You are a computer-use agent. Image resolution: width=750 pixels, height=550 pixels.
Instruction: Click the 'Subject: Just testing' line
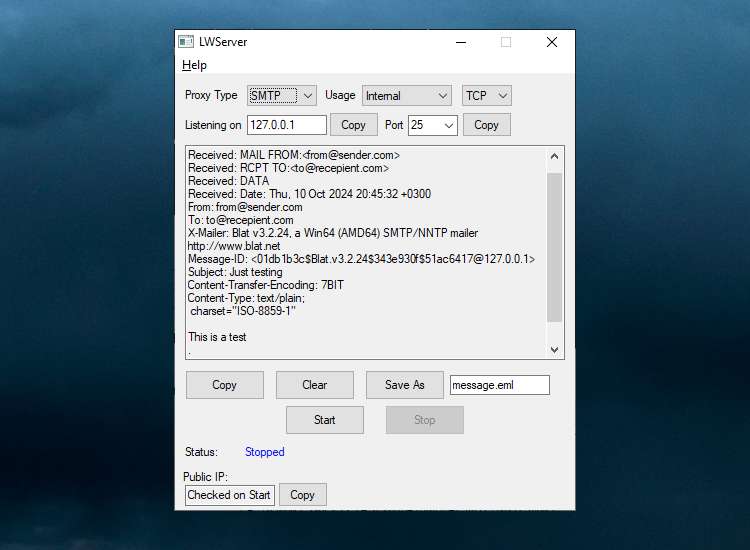click(235, 272)
